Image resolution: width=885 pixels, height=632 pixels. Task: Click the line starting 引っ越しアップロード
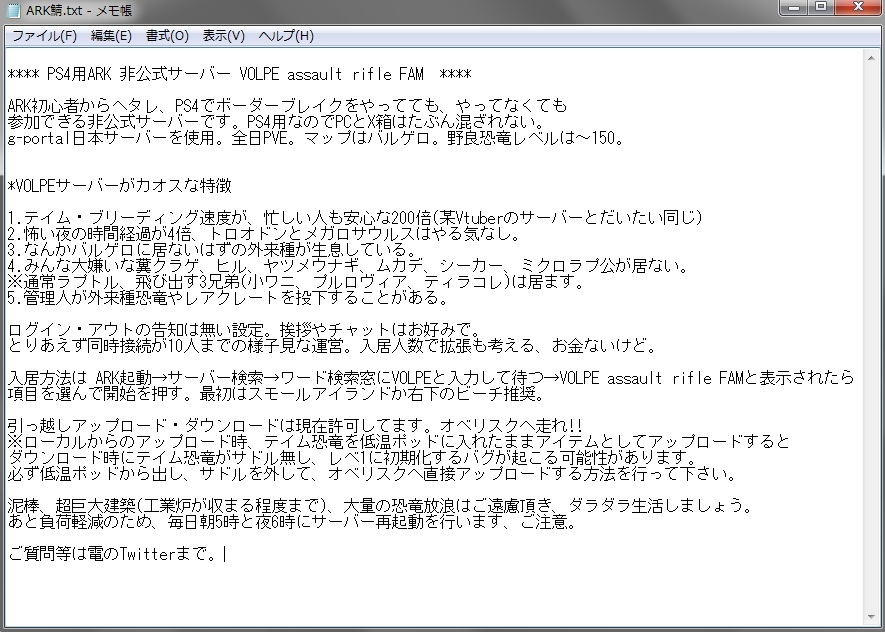coord(295,425)
